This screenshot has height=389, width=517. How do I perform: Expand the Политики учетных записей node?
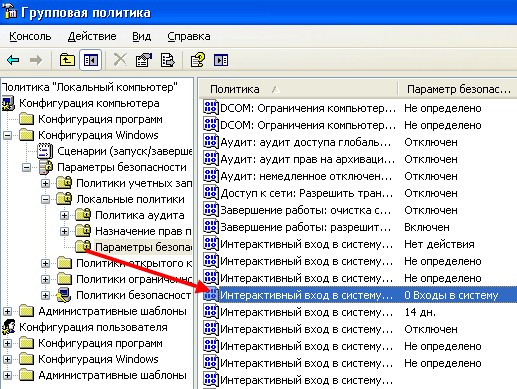pyautogui.click(x=45, y=183)
